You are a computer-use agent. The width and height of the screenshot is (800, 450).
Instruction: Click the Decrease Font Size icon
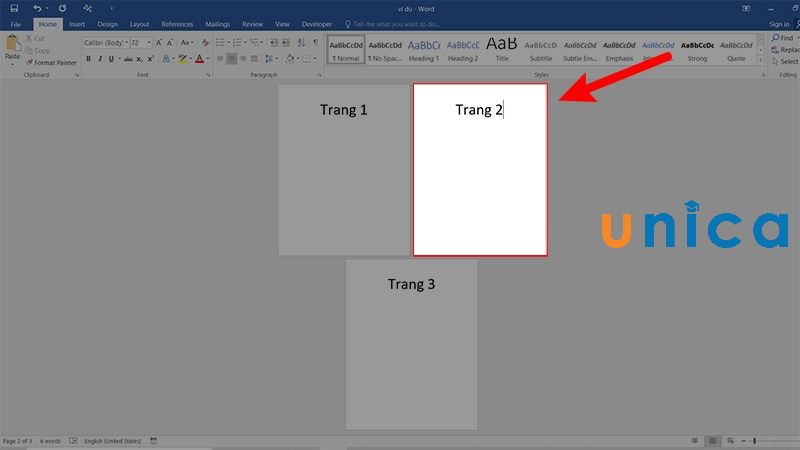point(169,43)
